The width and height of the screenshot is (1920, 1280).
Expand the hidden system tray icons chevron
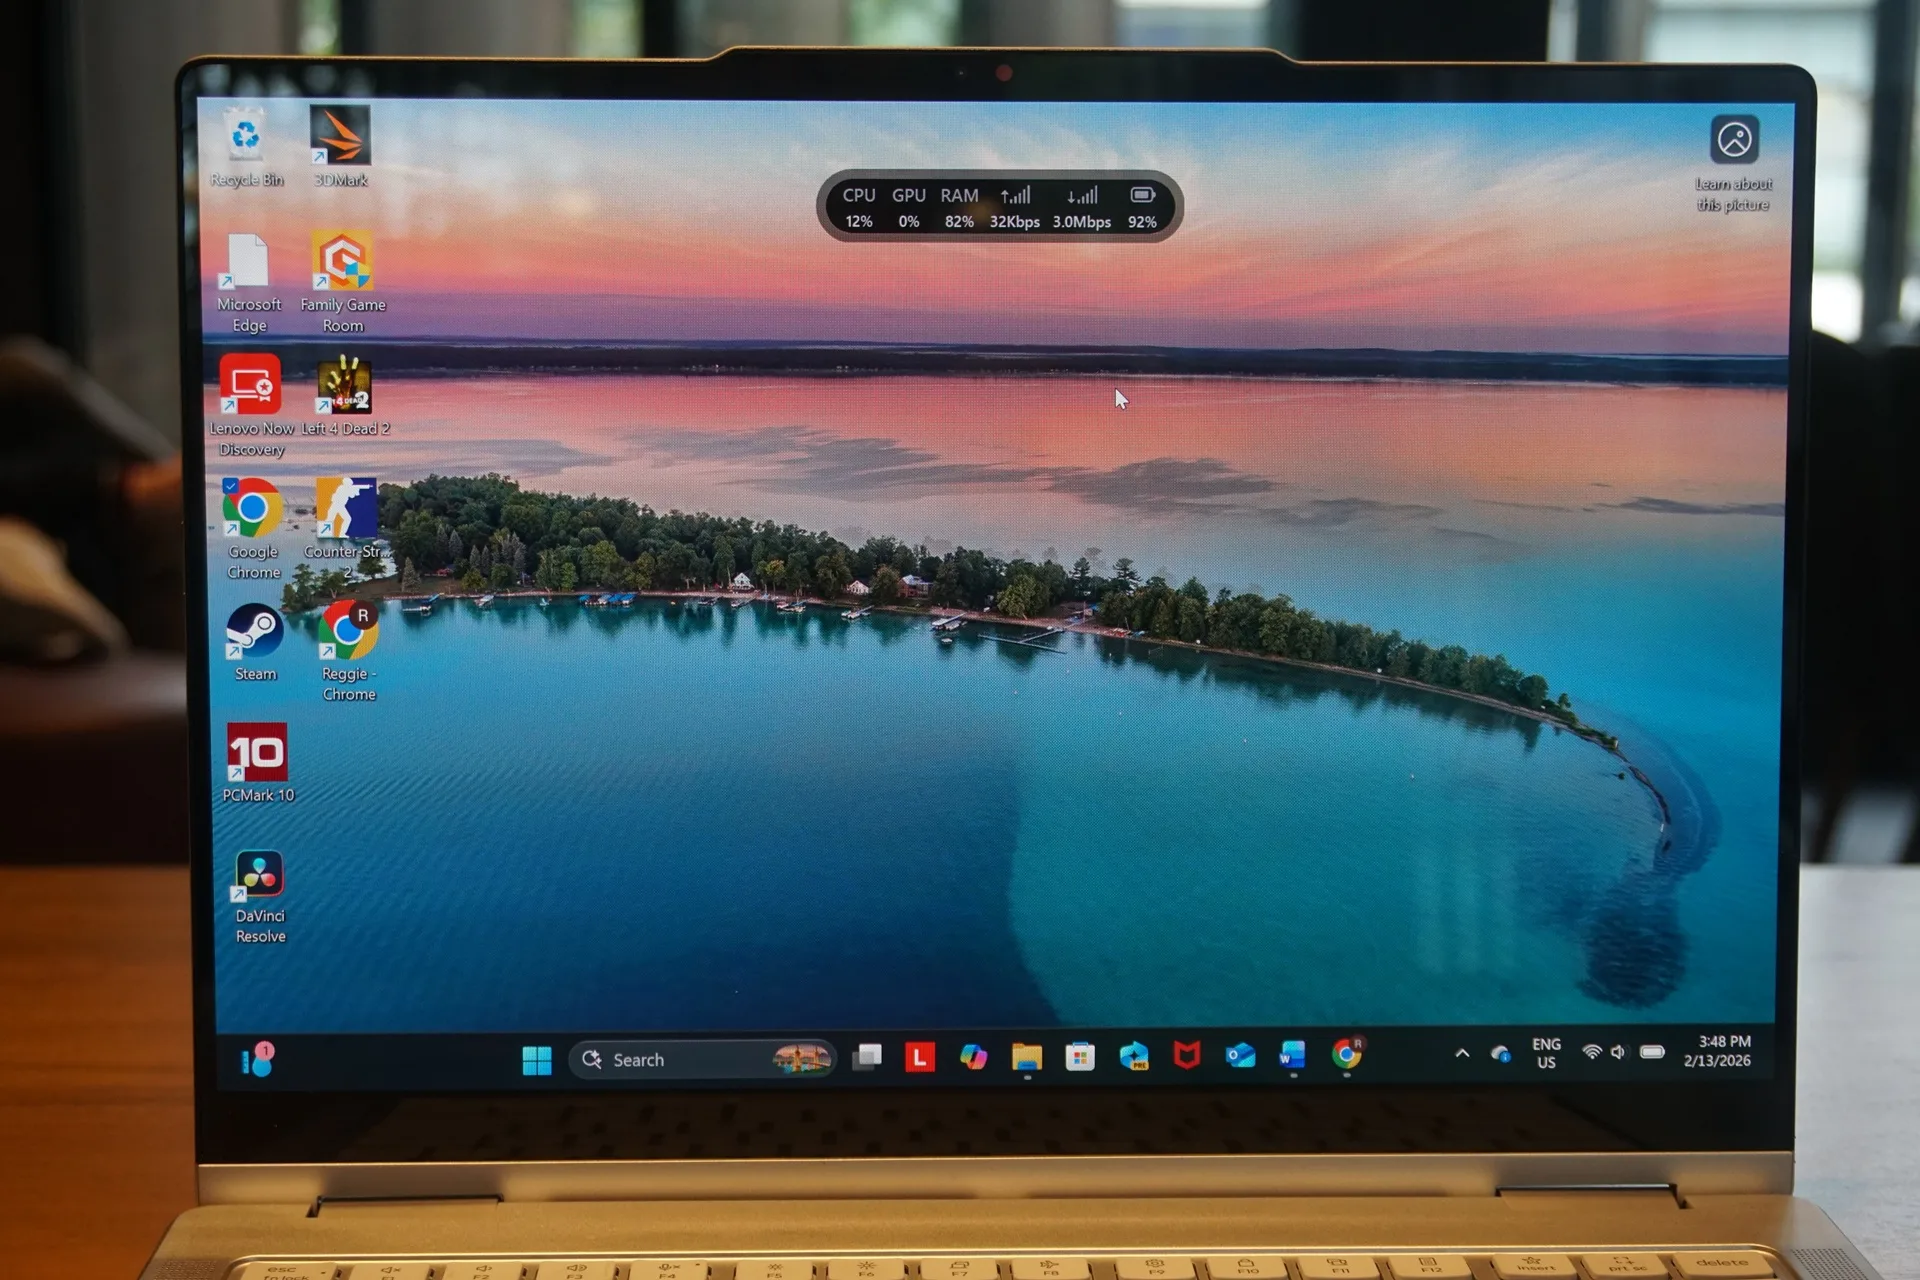tap(1462, 1053)
